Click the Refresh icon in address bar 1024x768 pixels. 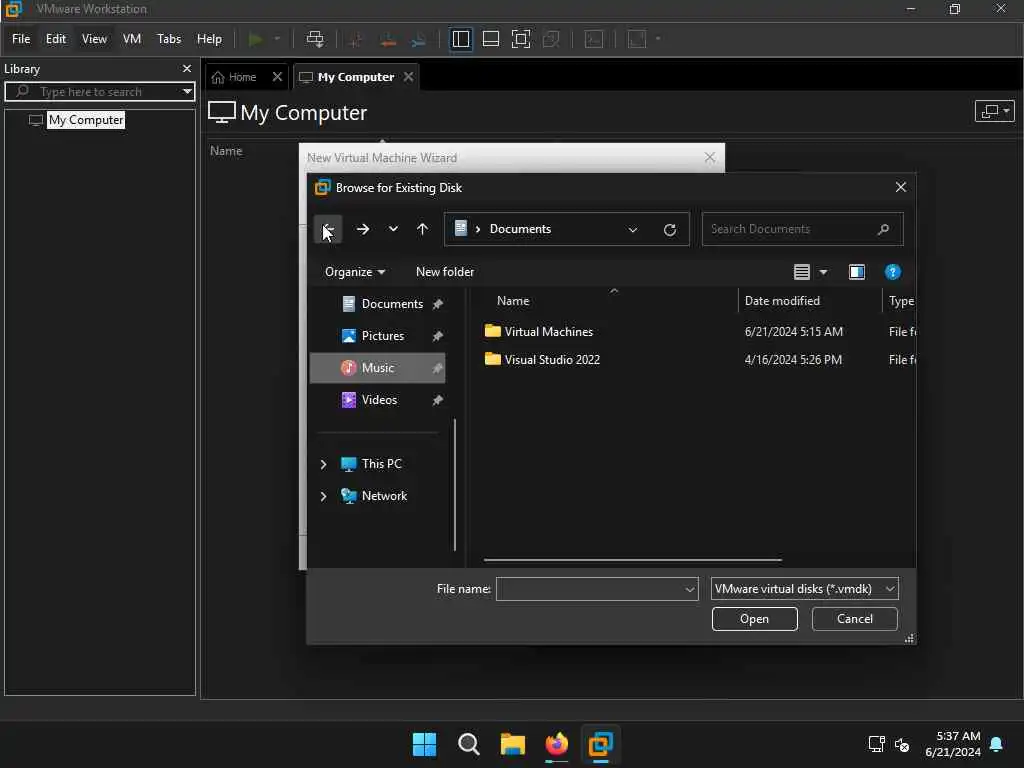tap(669, 230)
